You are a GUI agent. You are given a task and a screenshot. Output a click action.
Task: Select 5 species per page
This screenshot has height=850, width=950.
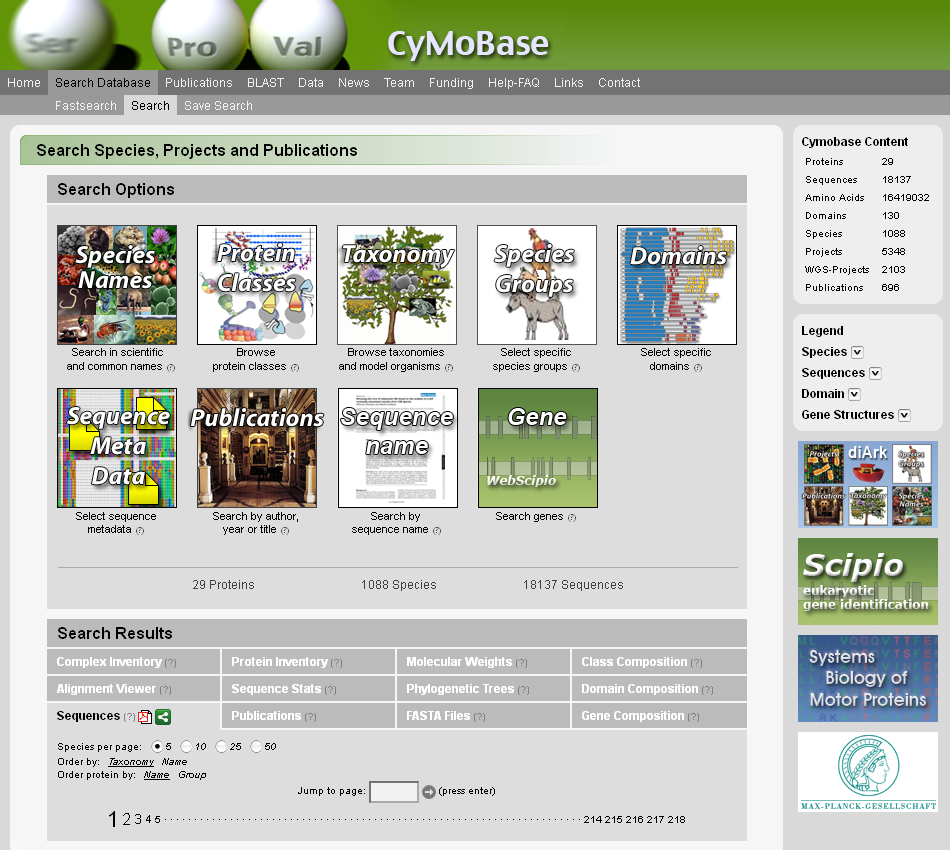click(158, 746)
